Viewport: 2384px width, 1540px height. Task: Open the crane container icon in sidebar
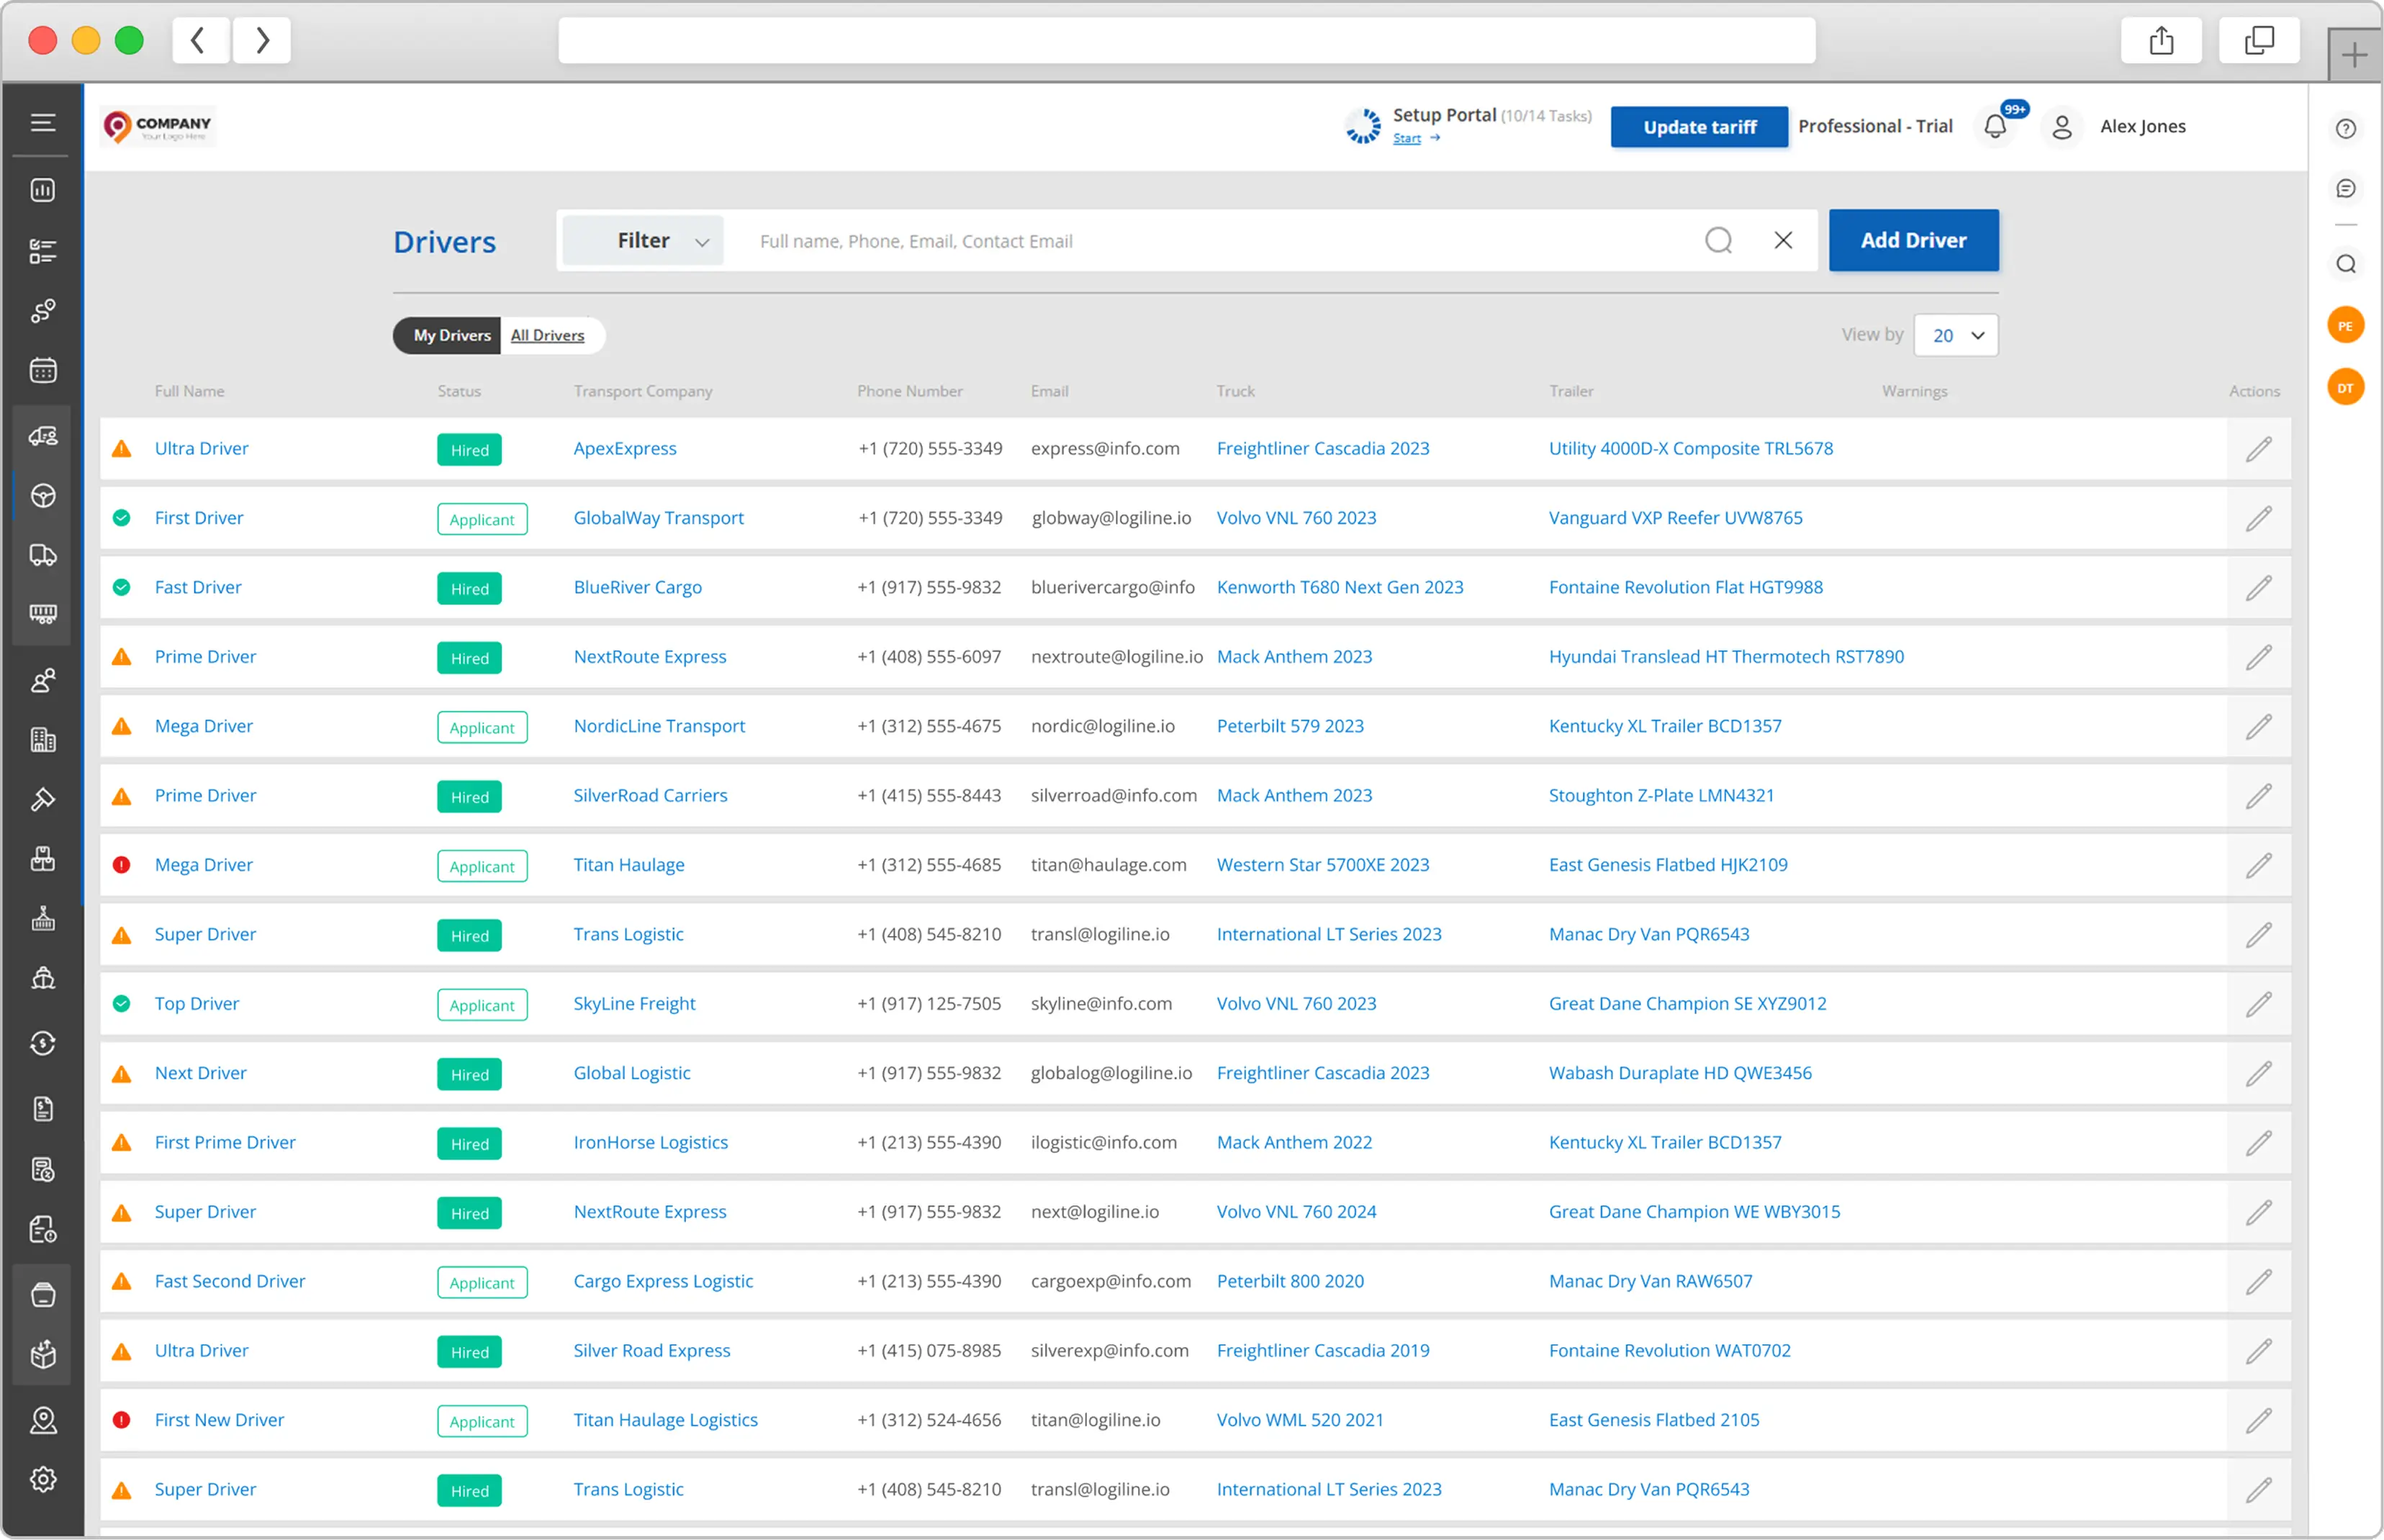point(42,919)
